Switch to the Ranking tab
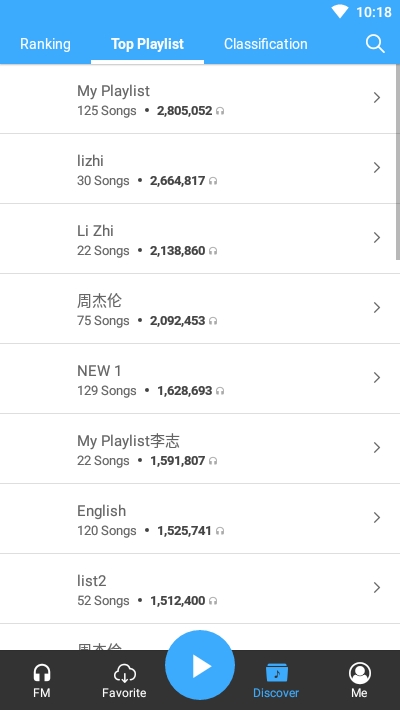 coord(45,44)
